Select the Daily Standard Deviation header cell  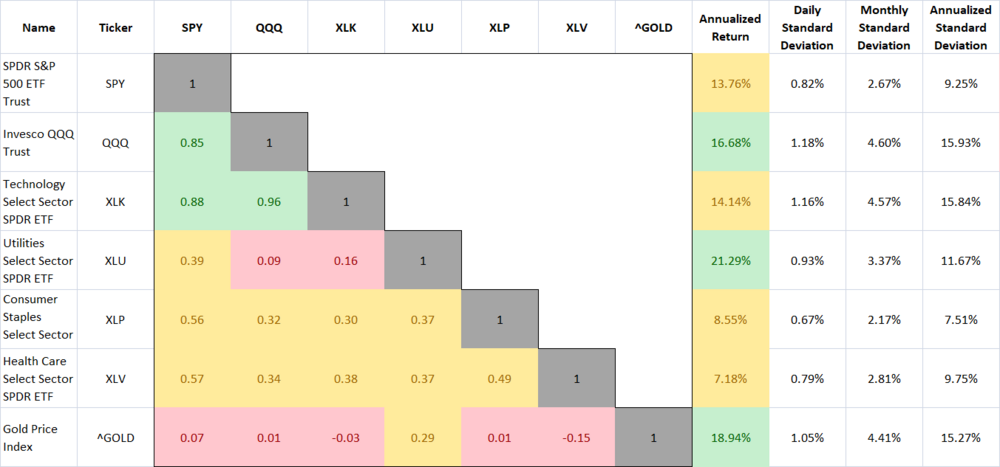pyautogui.click(x=806, y=27)
